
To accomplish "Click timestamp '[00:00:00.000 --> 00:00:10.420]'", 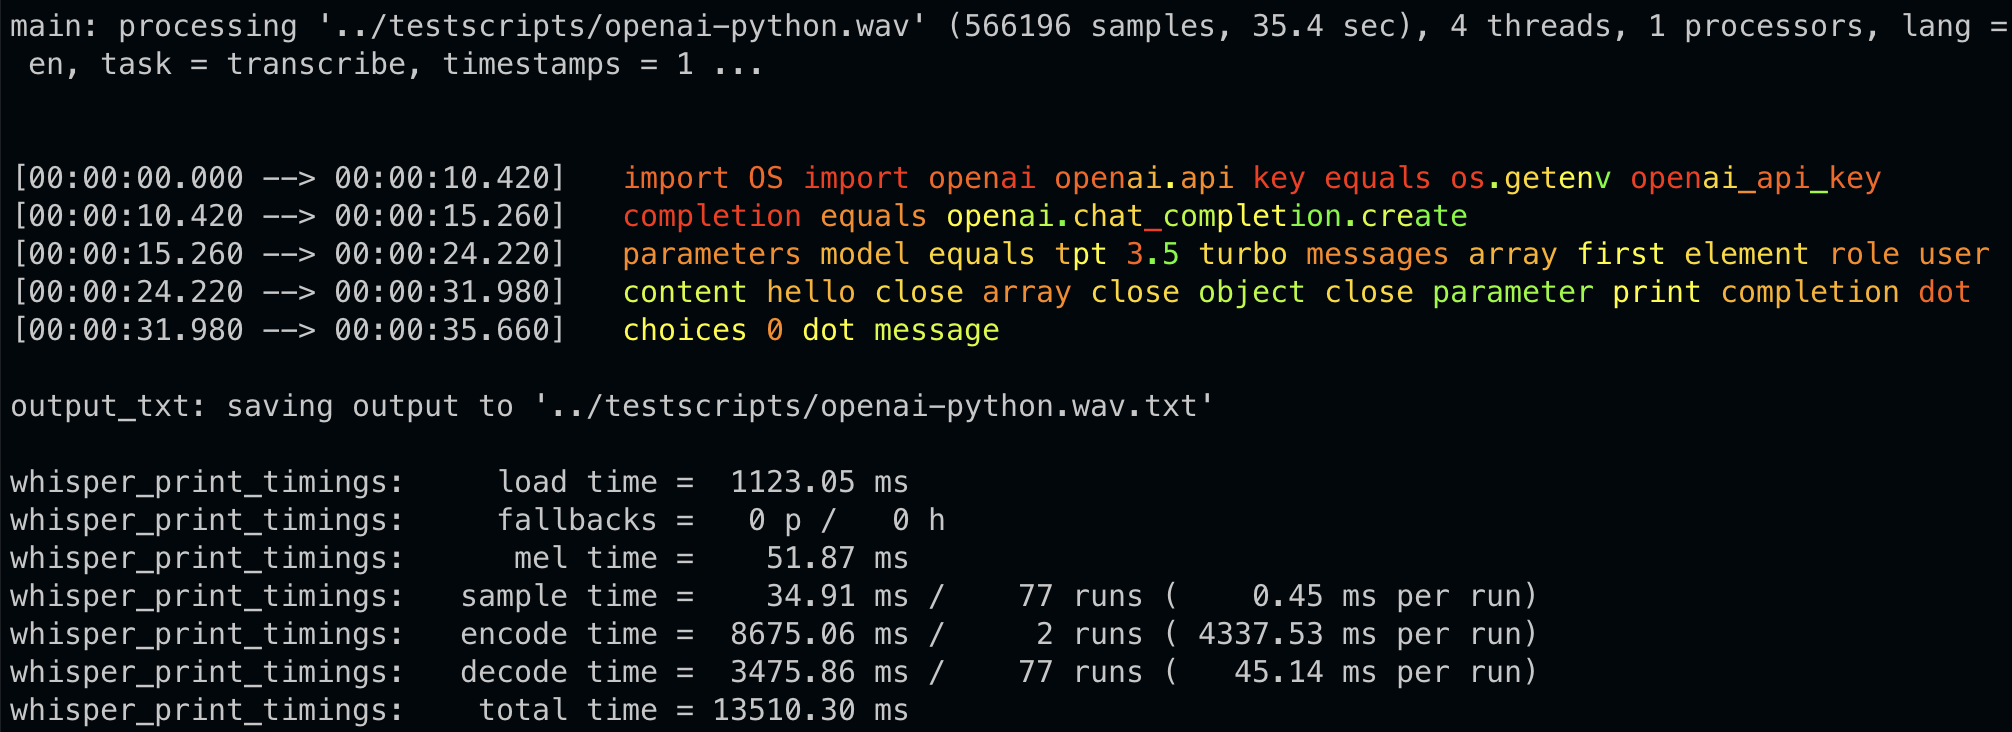I will tap(289, 179).
